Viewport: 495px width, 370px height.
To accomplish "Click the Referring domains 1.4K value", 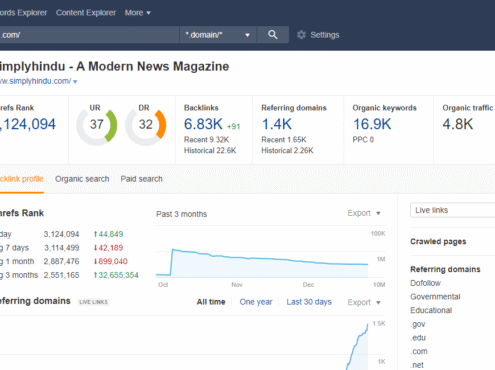I will coord(276,124).
